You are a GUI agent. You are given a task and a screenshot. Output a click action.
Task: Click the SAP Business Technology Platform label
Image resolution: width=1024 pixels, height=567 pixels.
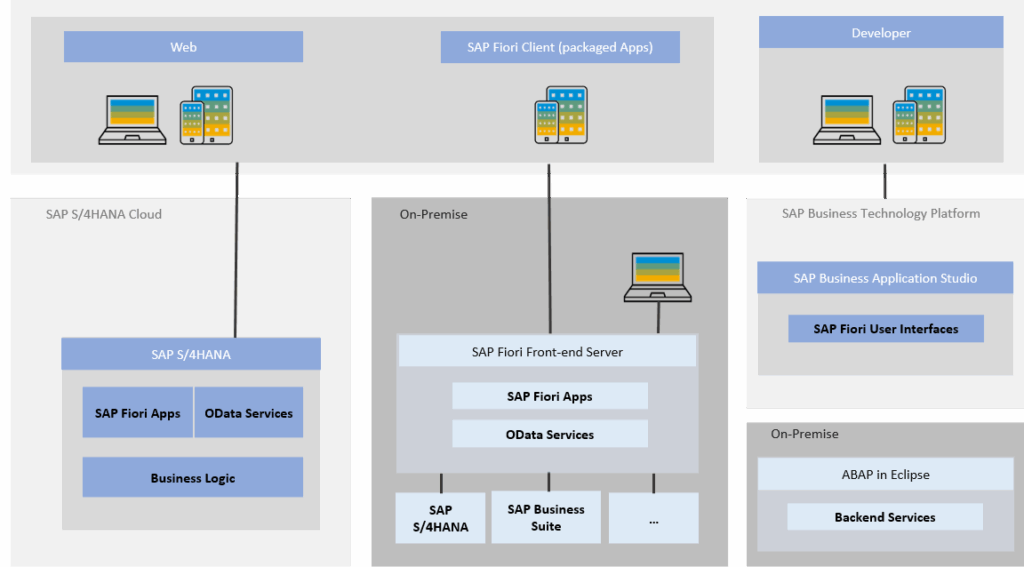(881, 214)
